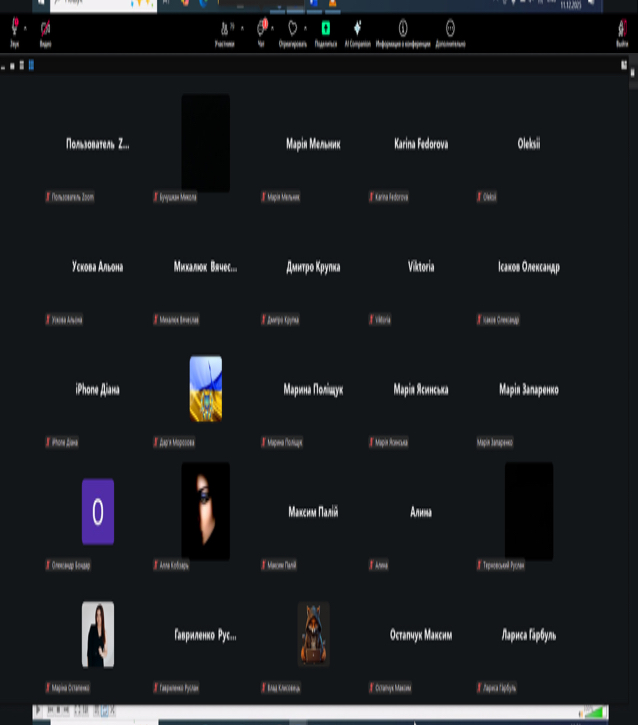
Task: Click the green Поделиться share screen icon
Action: point(325,30)
